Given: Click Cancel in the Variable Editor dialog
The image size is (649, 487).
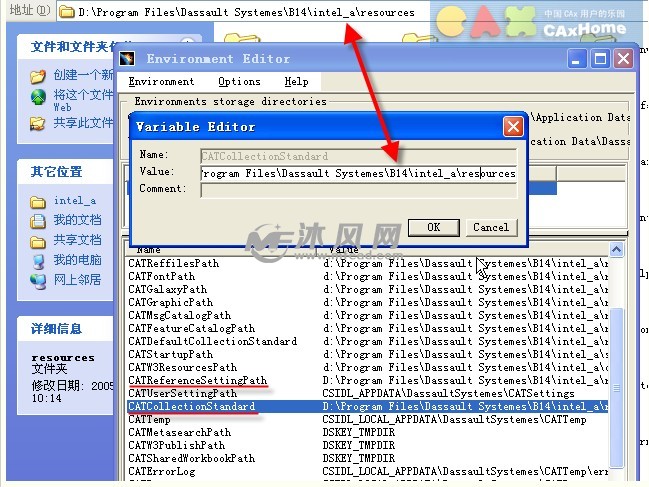Looking at the screenshot, I should pos(490,227).
